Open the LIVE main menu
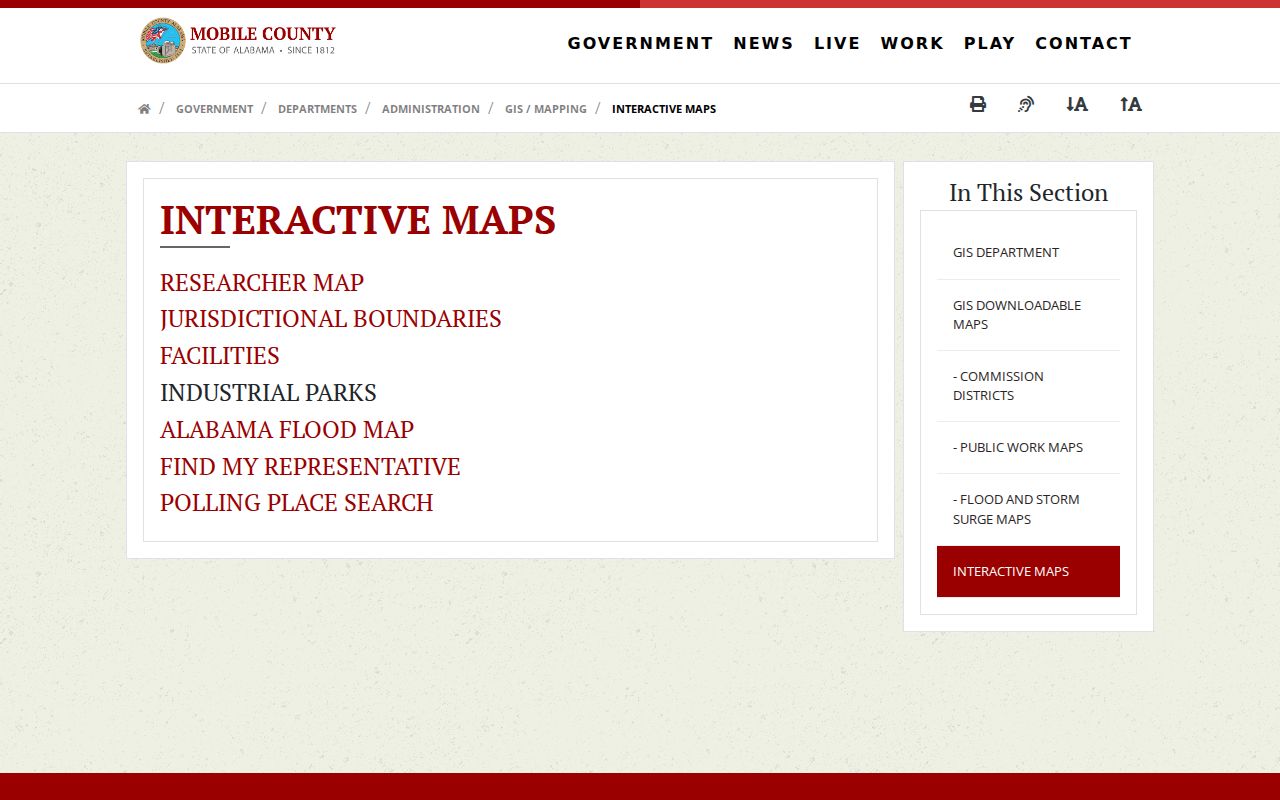Screen dimensions: 1280x800 click(x=837, y=43)
